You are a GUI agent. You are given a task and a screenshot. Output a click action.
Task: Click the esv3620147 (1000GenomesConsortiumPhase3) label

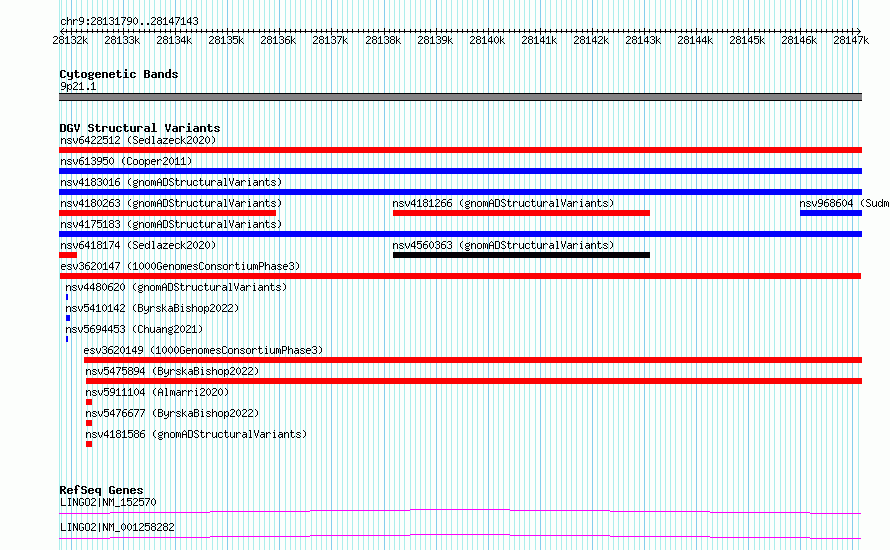pos(180,266)
